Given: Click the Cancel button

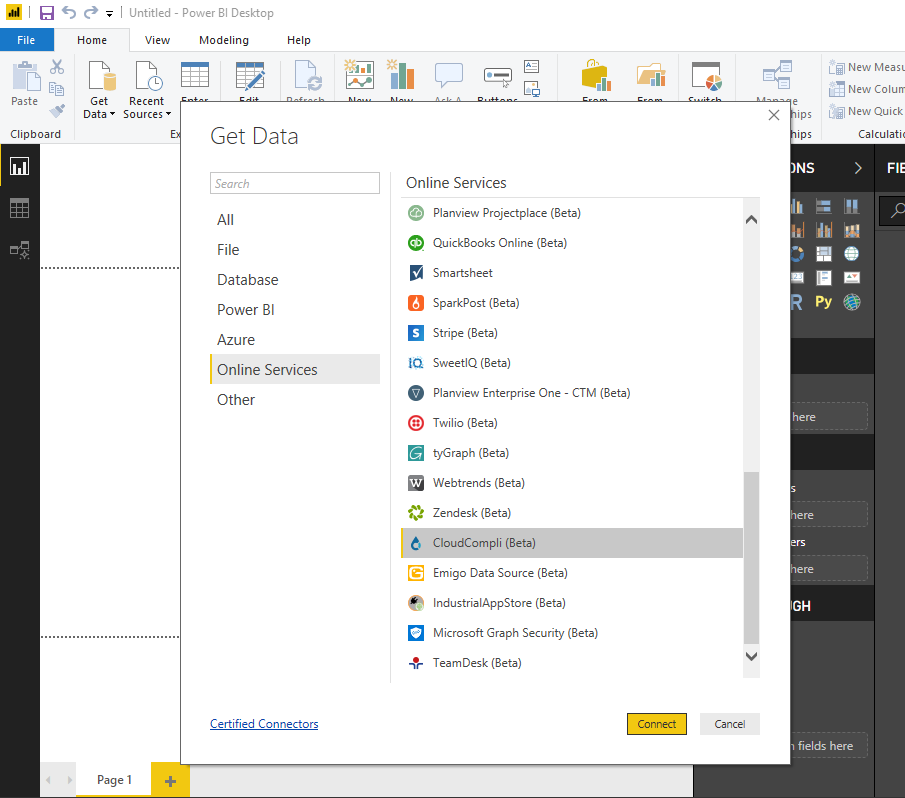Looking at the screenshot, I should [x=730, y=724].
